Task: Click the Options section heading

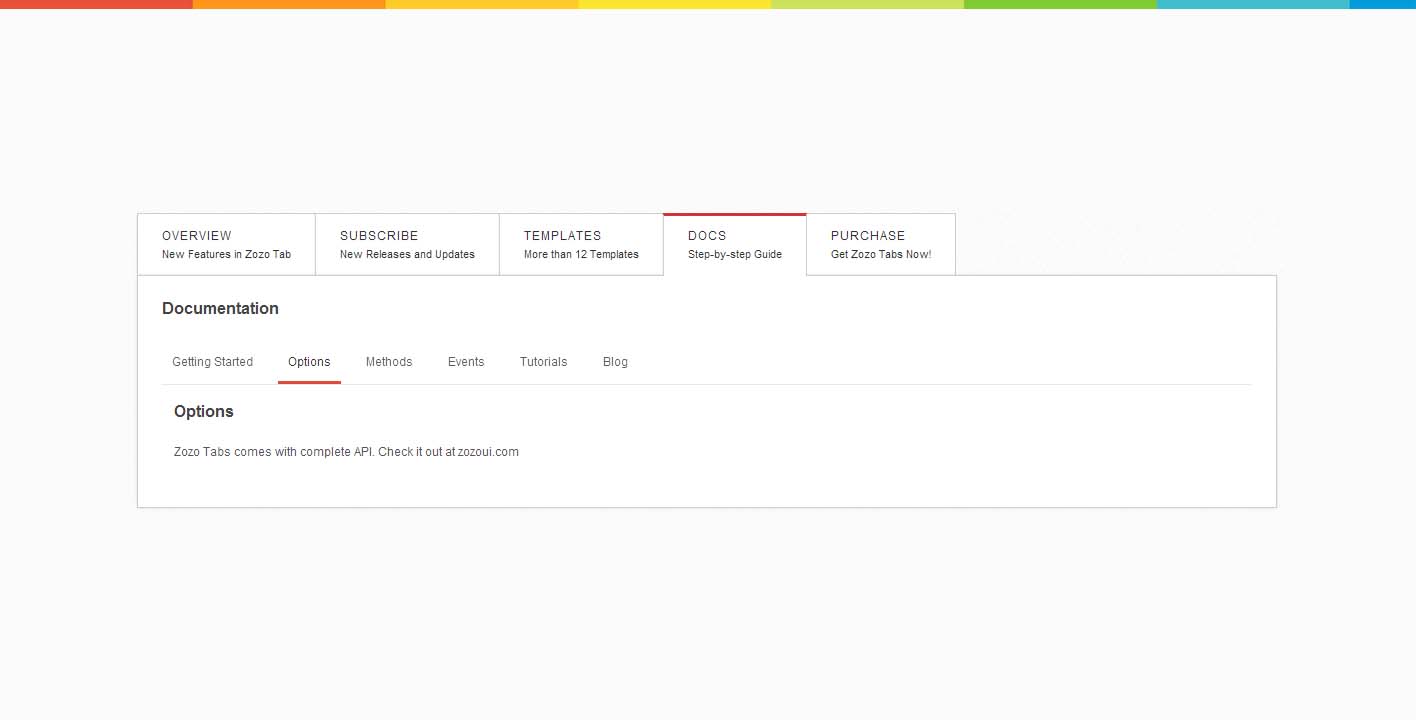Action: (204, 411)
